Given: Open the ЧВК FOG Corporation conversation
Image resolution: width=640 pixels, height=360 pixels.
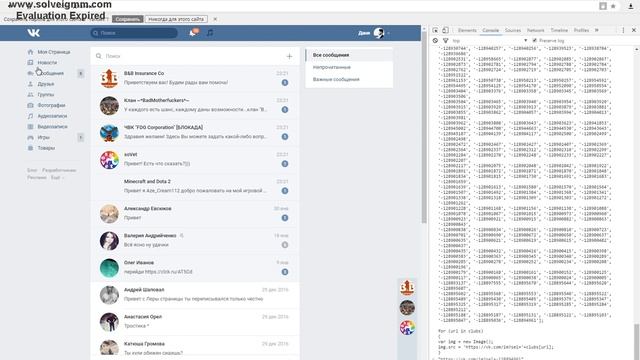Looking at the screenshot, I should 195,132.
